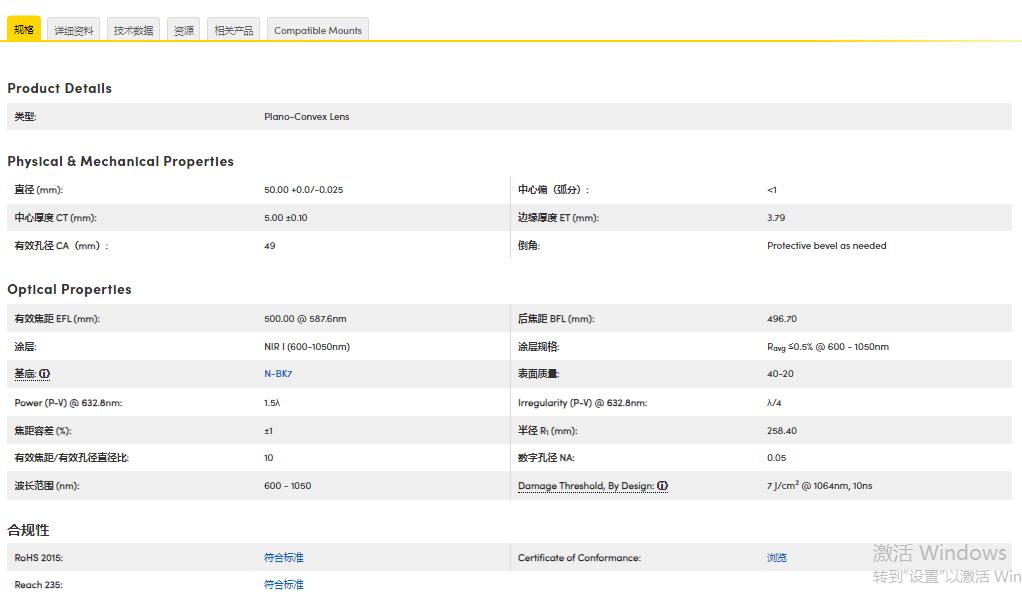Click the Optical Properties heading

tap(69, 289)
